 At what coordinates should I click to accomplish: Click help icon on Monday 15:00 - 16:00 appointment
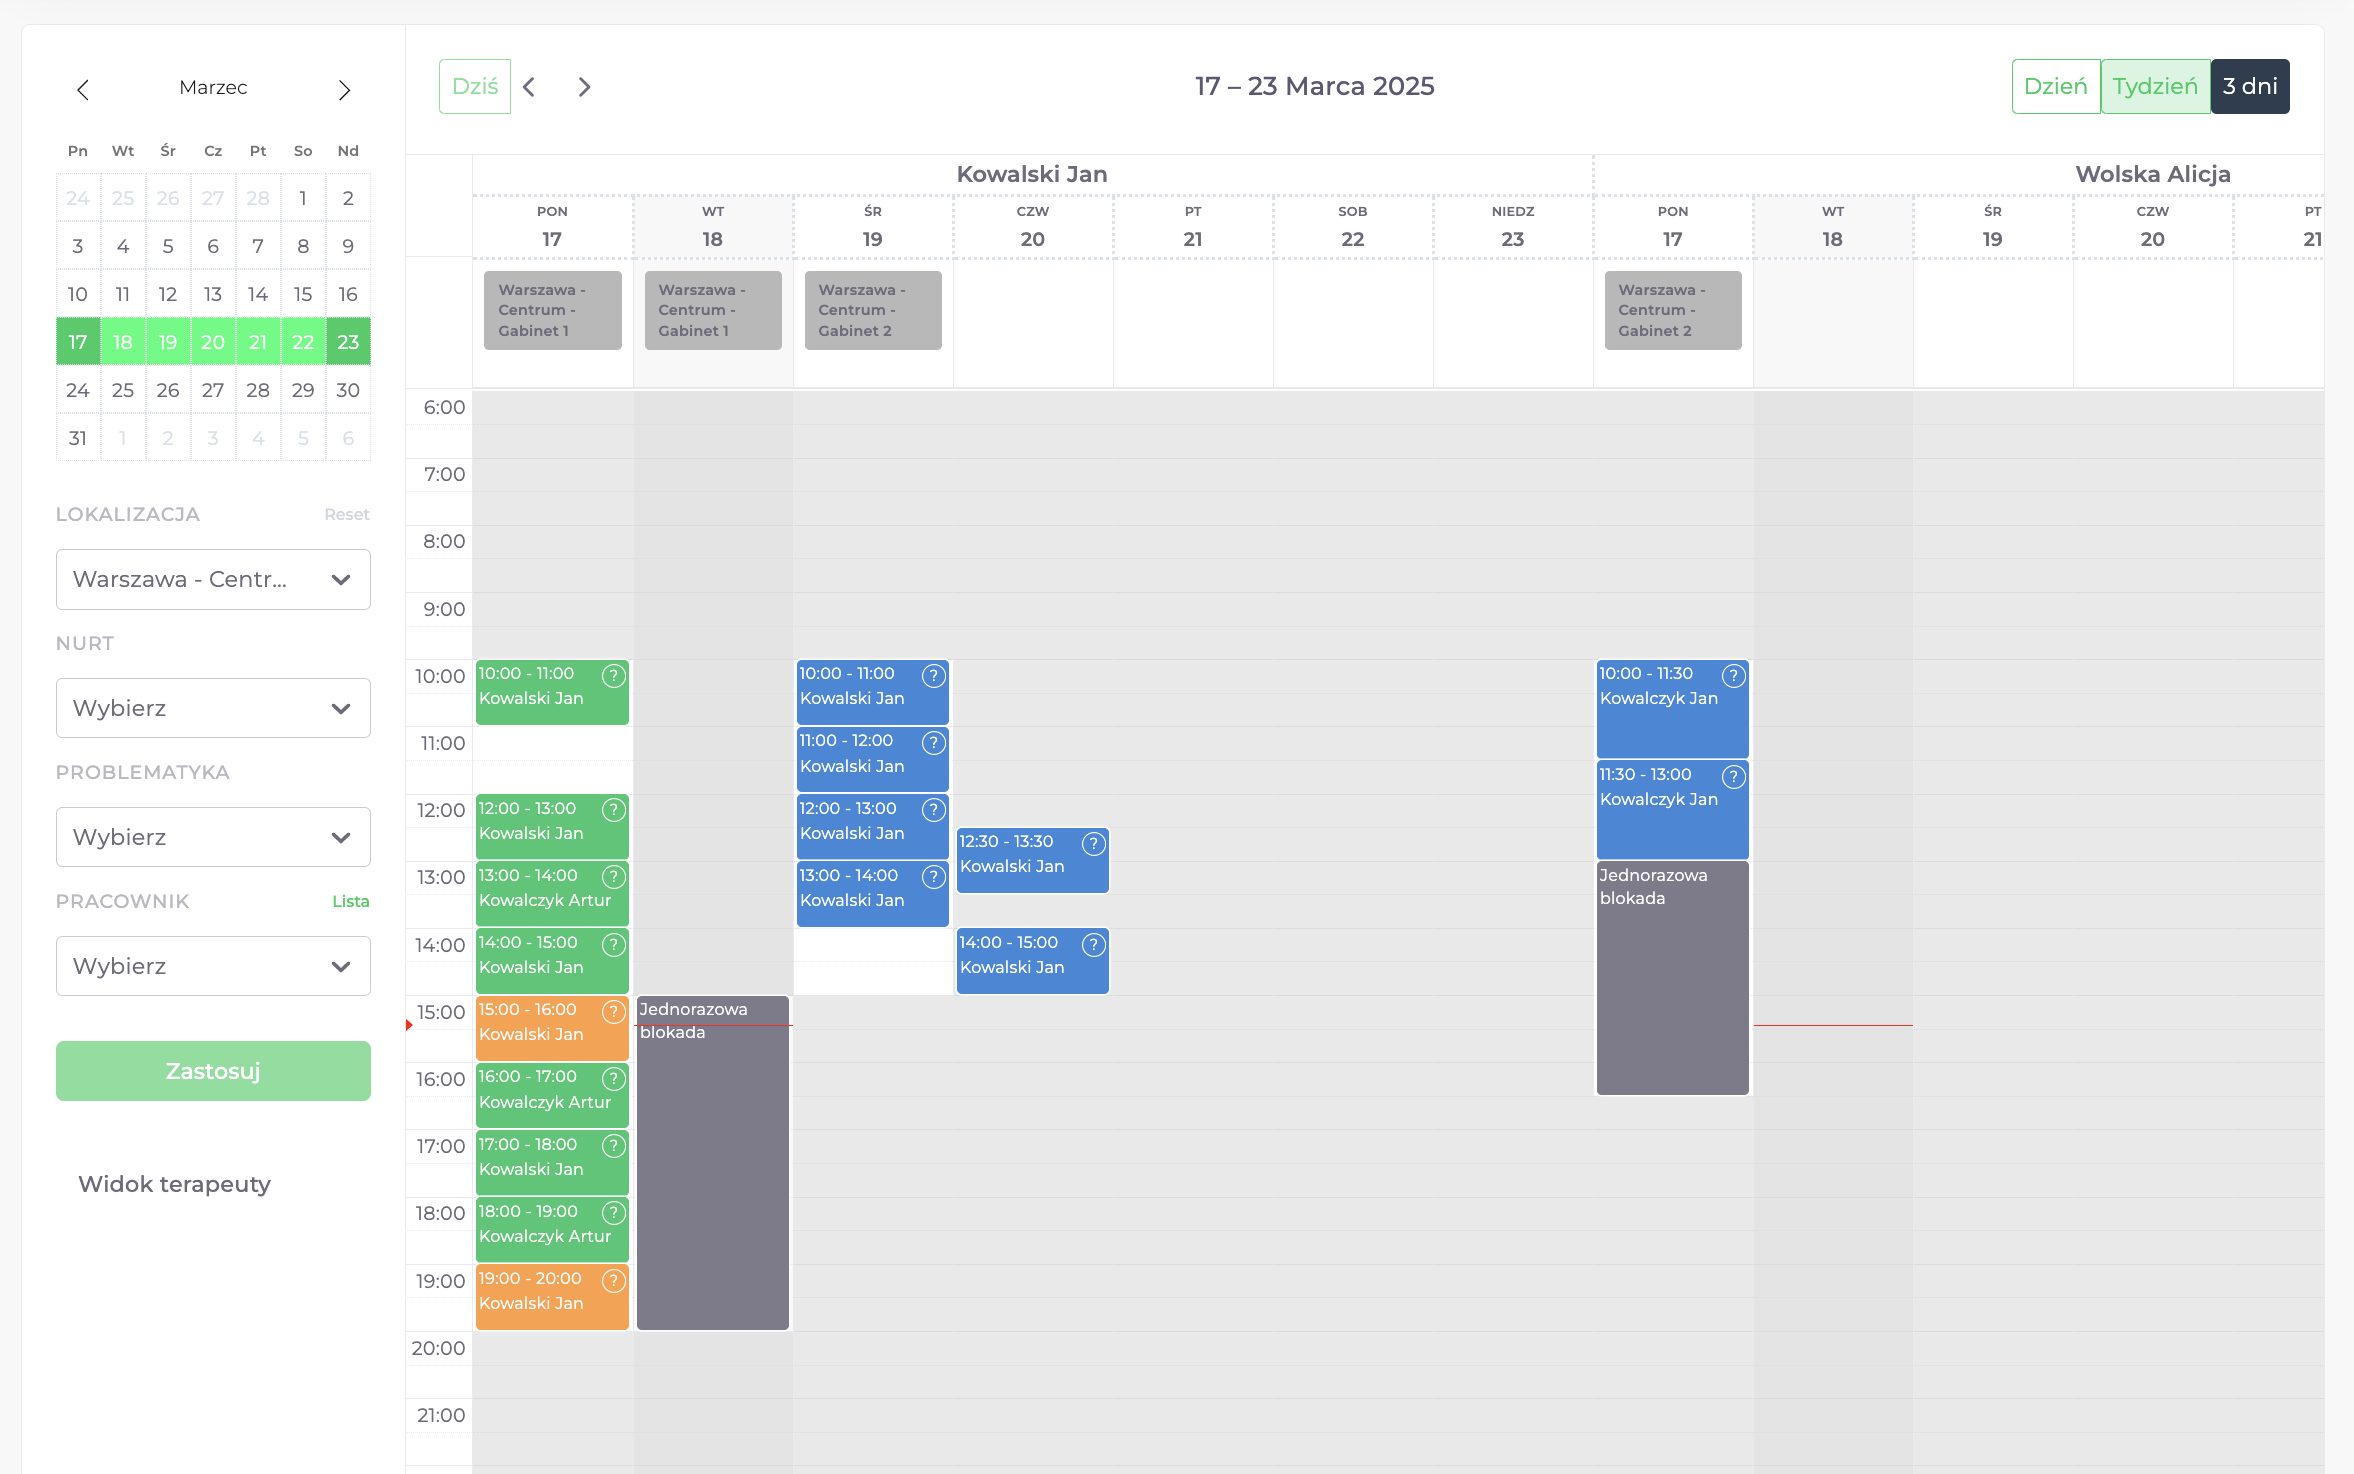[614, 1012]
